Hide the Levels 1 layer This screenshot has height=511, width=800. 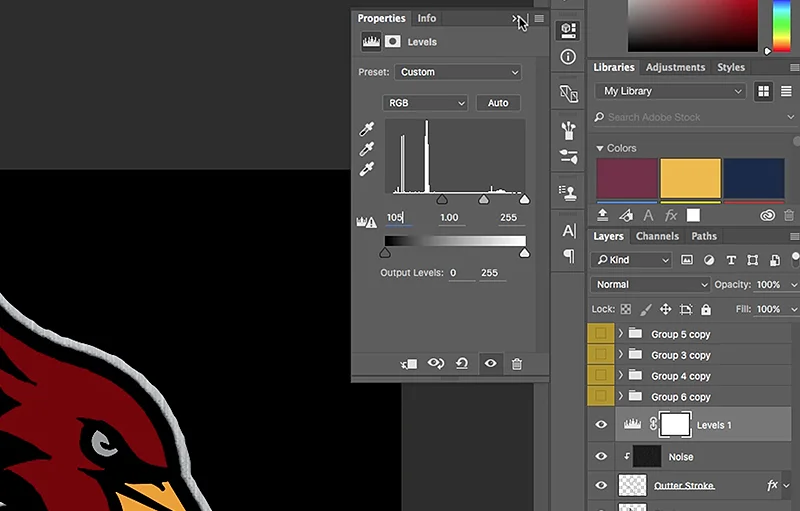(601, 424)
